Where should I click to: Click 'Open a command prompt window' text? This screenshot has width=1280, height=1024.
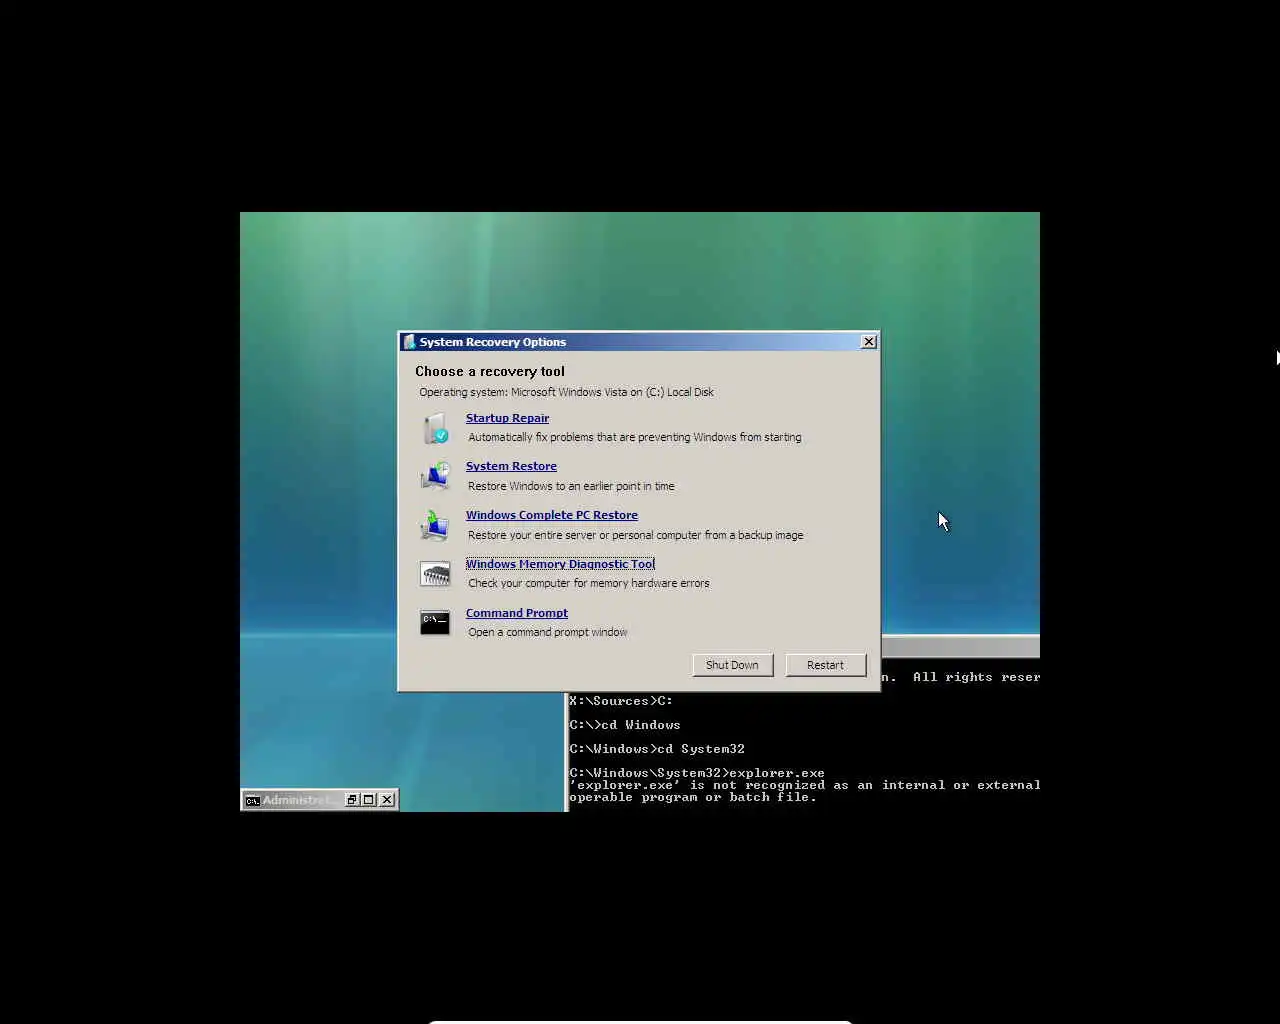coord(547,632)
